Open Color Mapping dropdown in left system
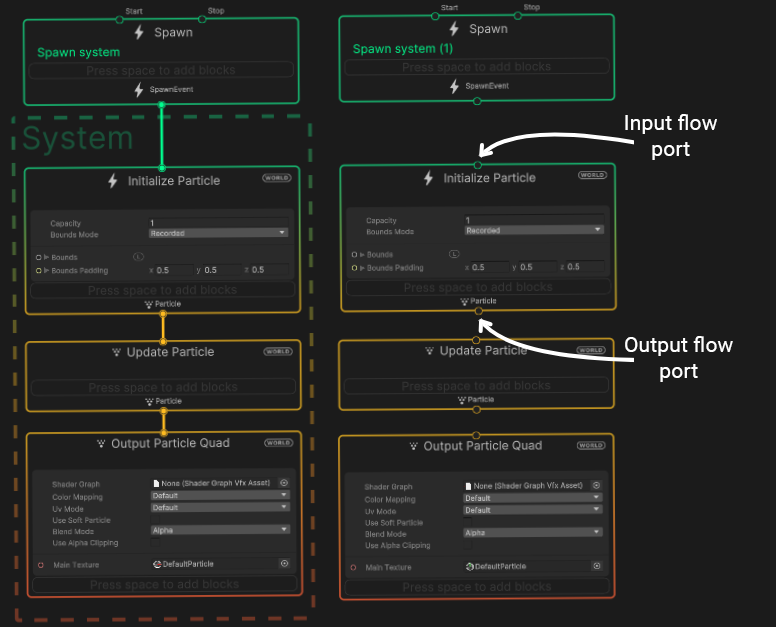 coord(218,496)
